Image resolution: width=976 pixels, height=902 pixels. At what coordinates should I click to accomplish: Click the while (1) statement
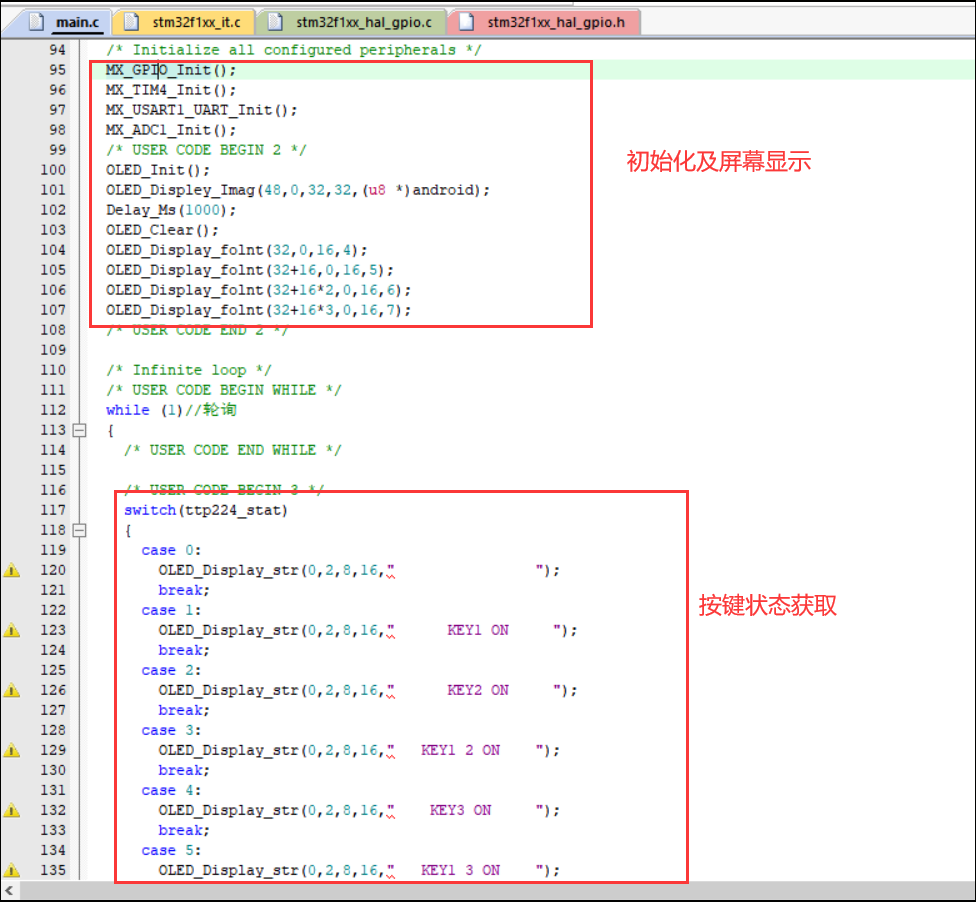coord(144,410)
